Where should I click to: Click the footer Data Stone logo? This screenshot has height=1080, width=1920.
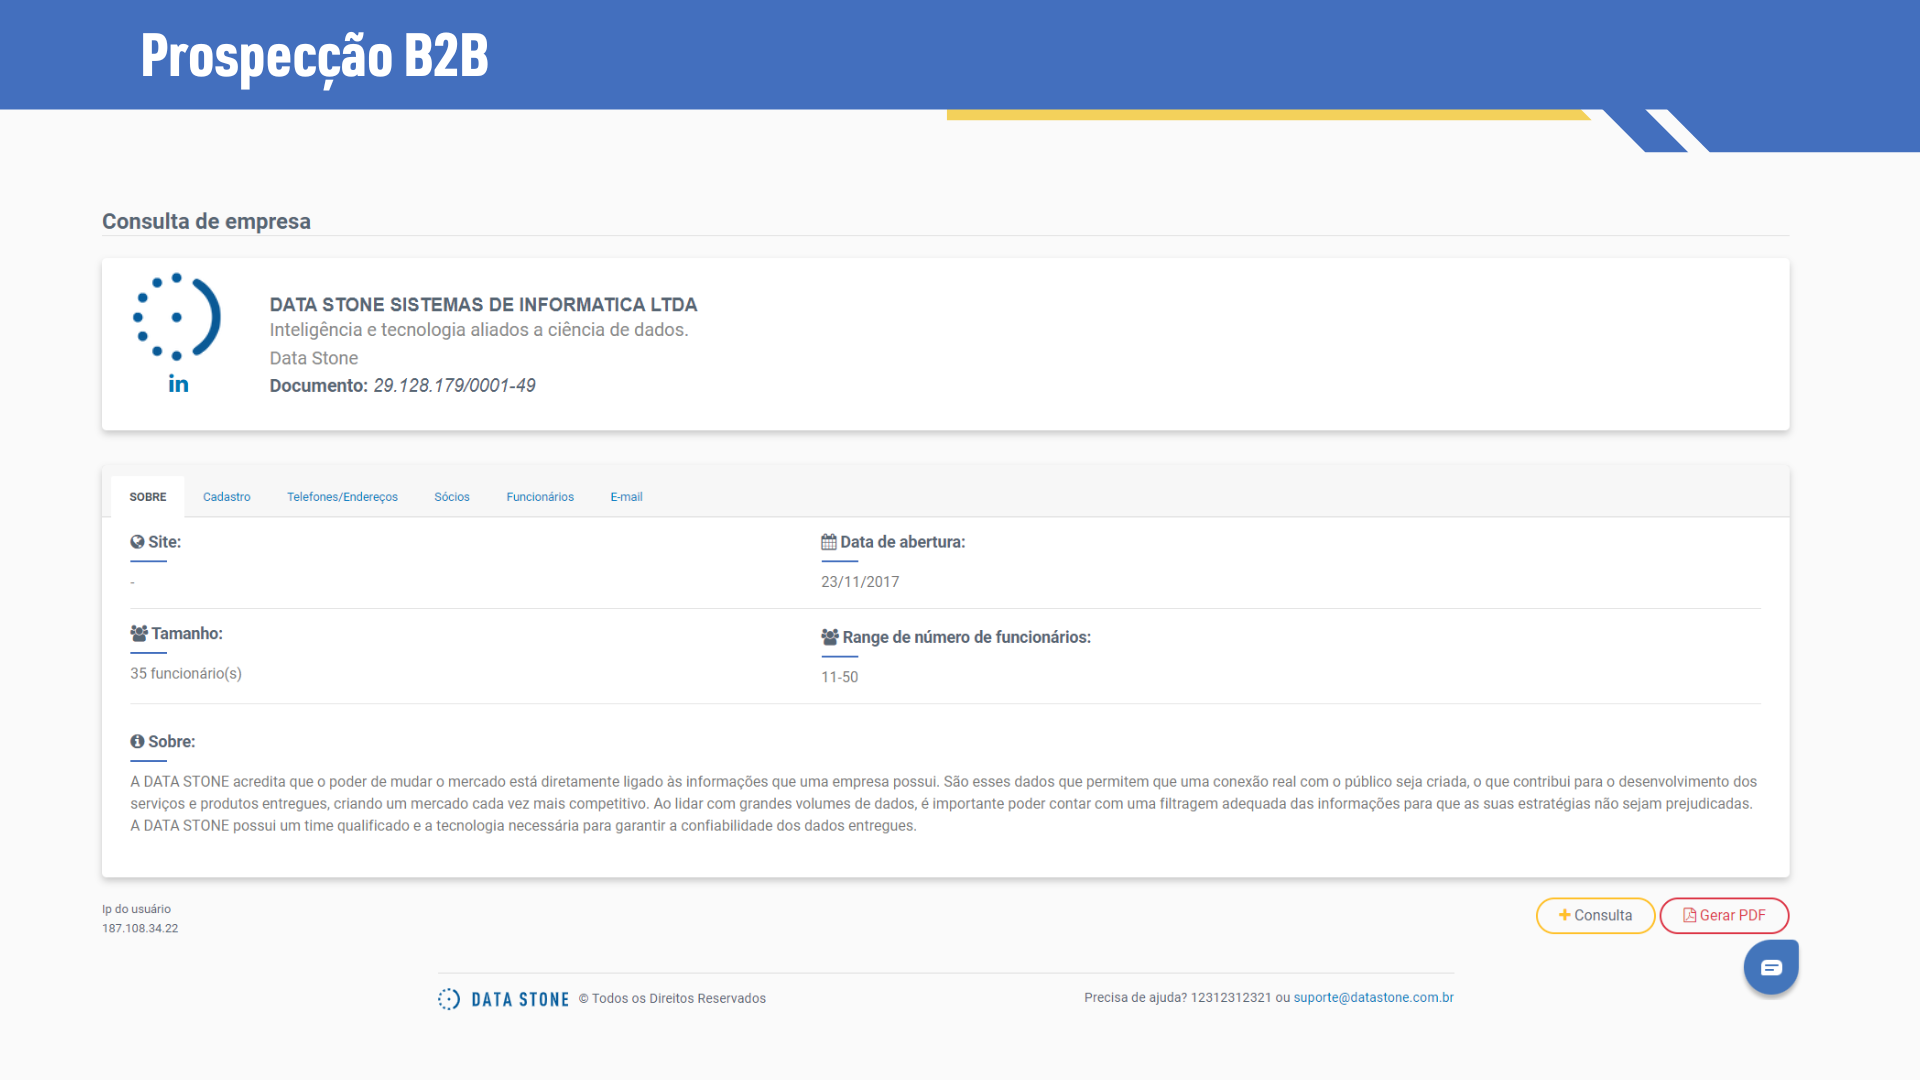503,999
